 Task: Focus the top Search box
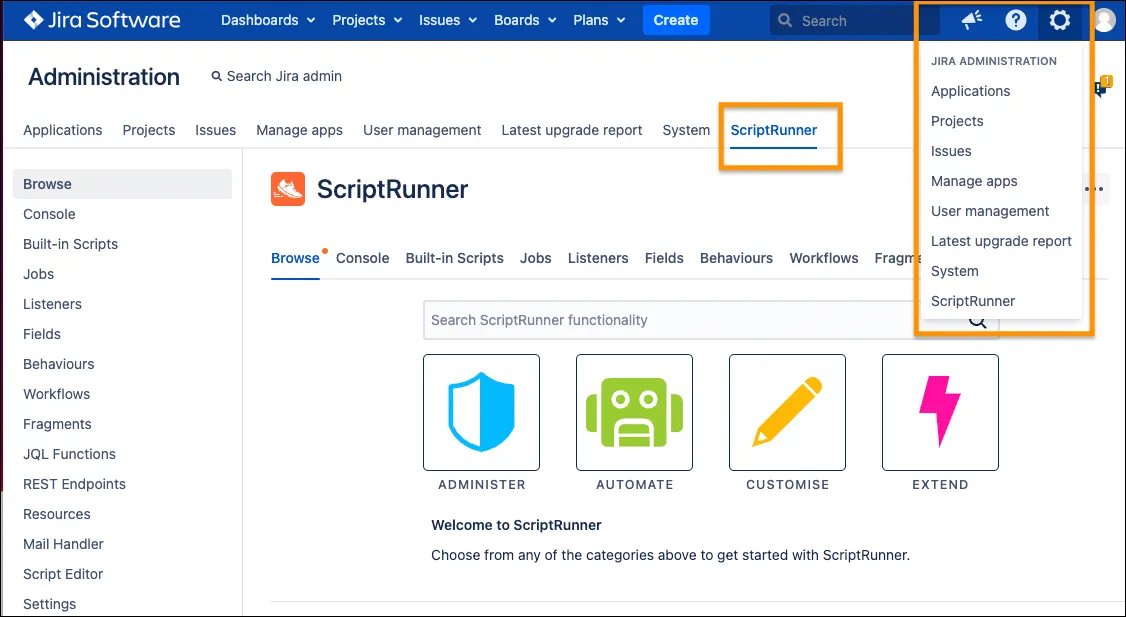855,21
